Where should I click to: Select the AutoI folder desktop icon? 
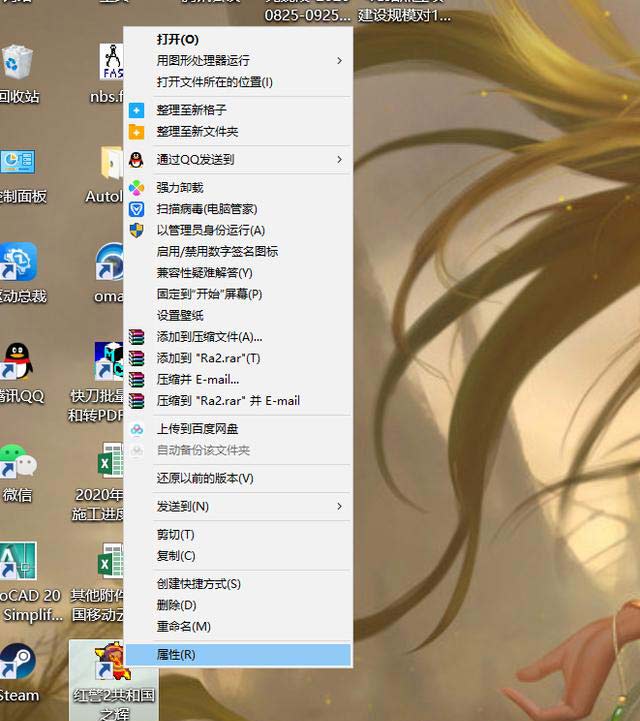[x=112, y=163]
